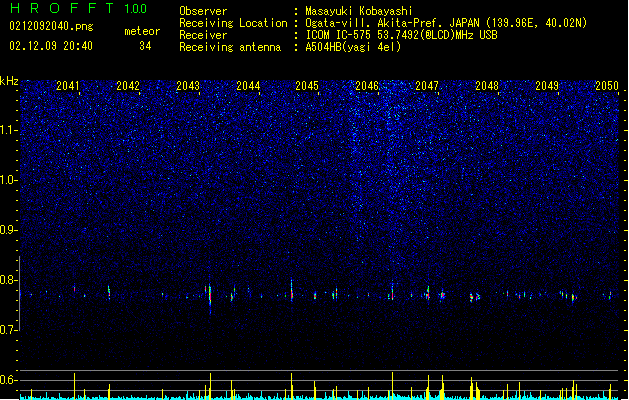
Task: Click the 0.8 kHz axis label
Action: 9,280
